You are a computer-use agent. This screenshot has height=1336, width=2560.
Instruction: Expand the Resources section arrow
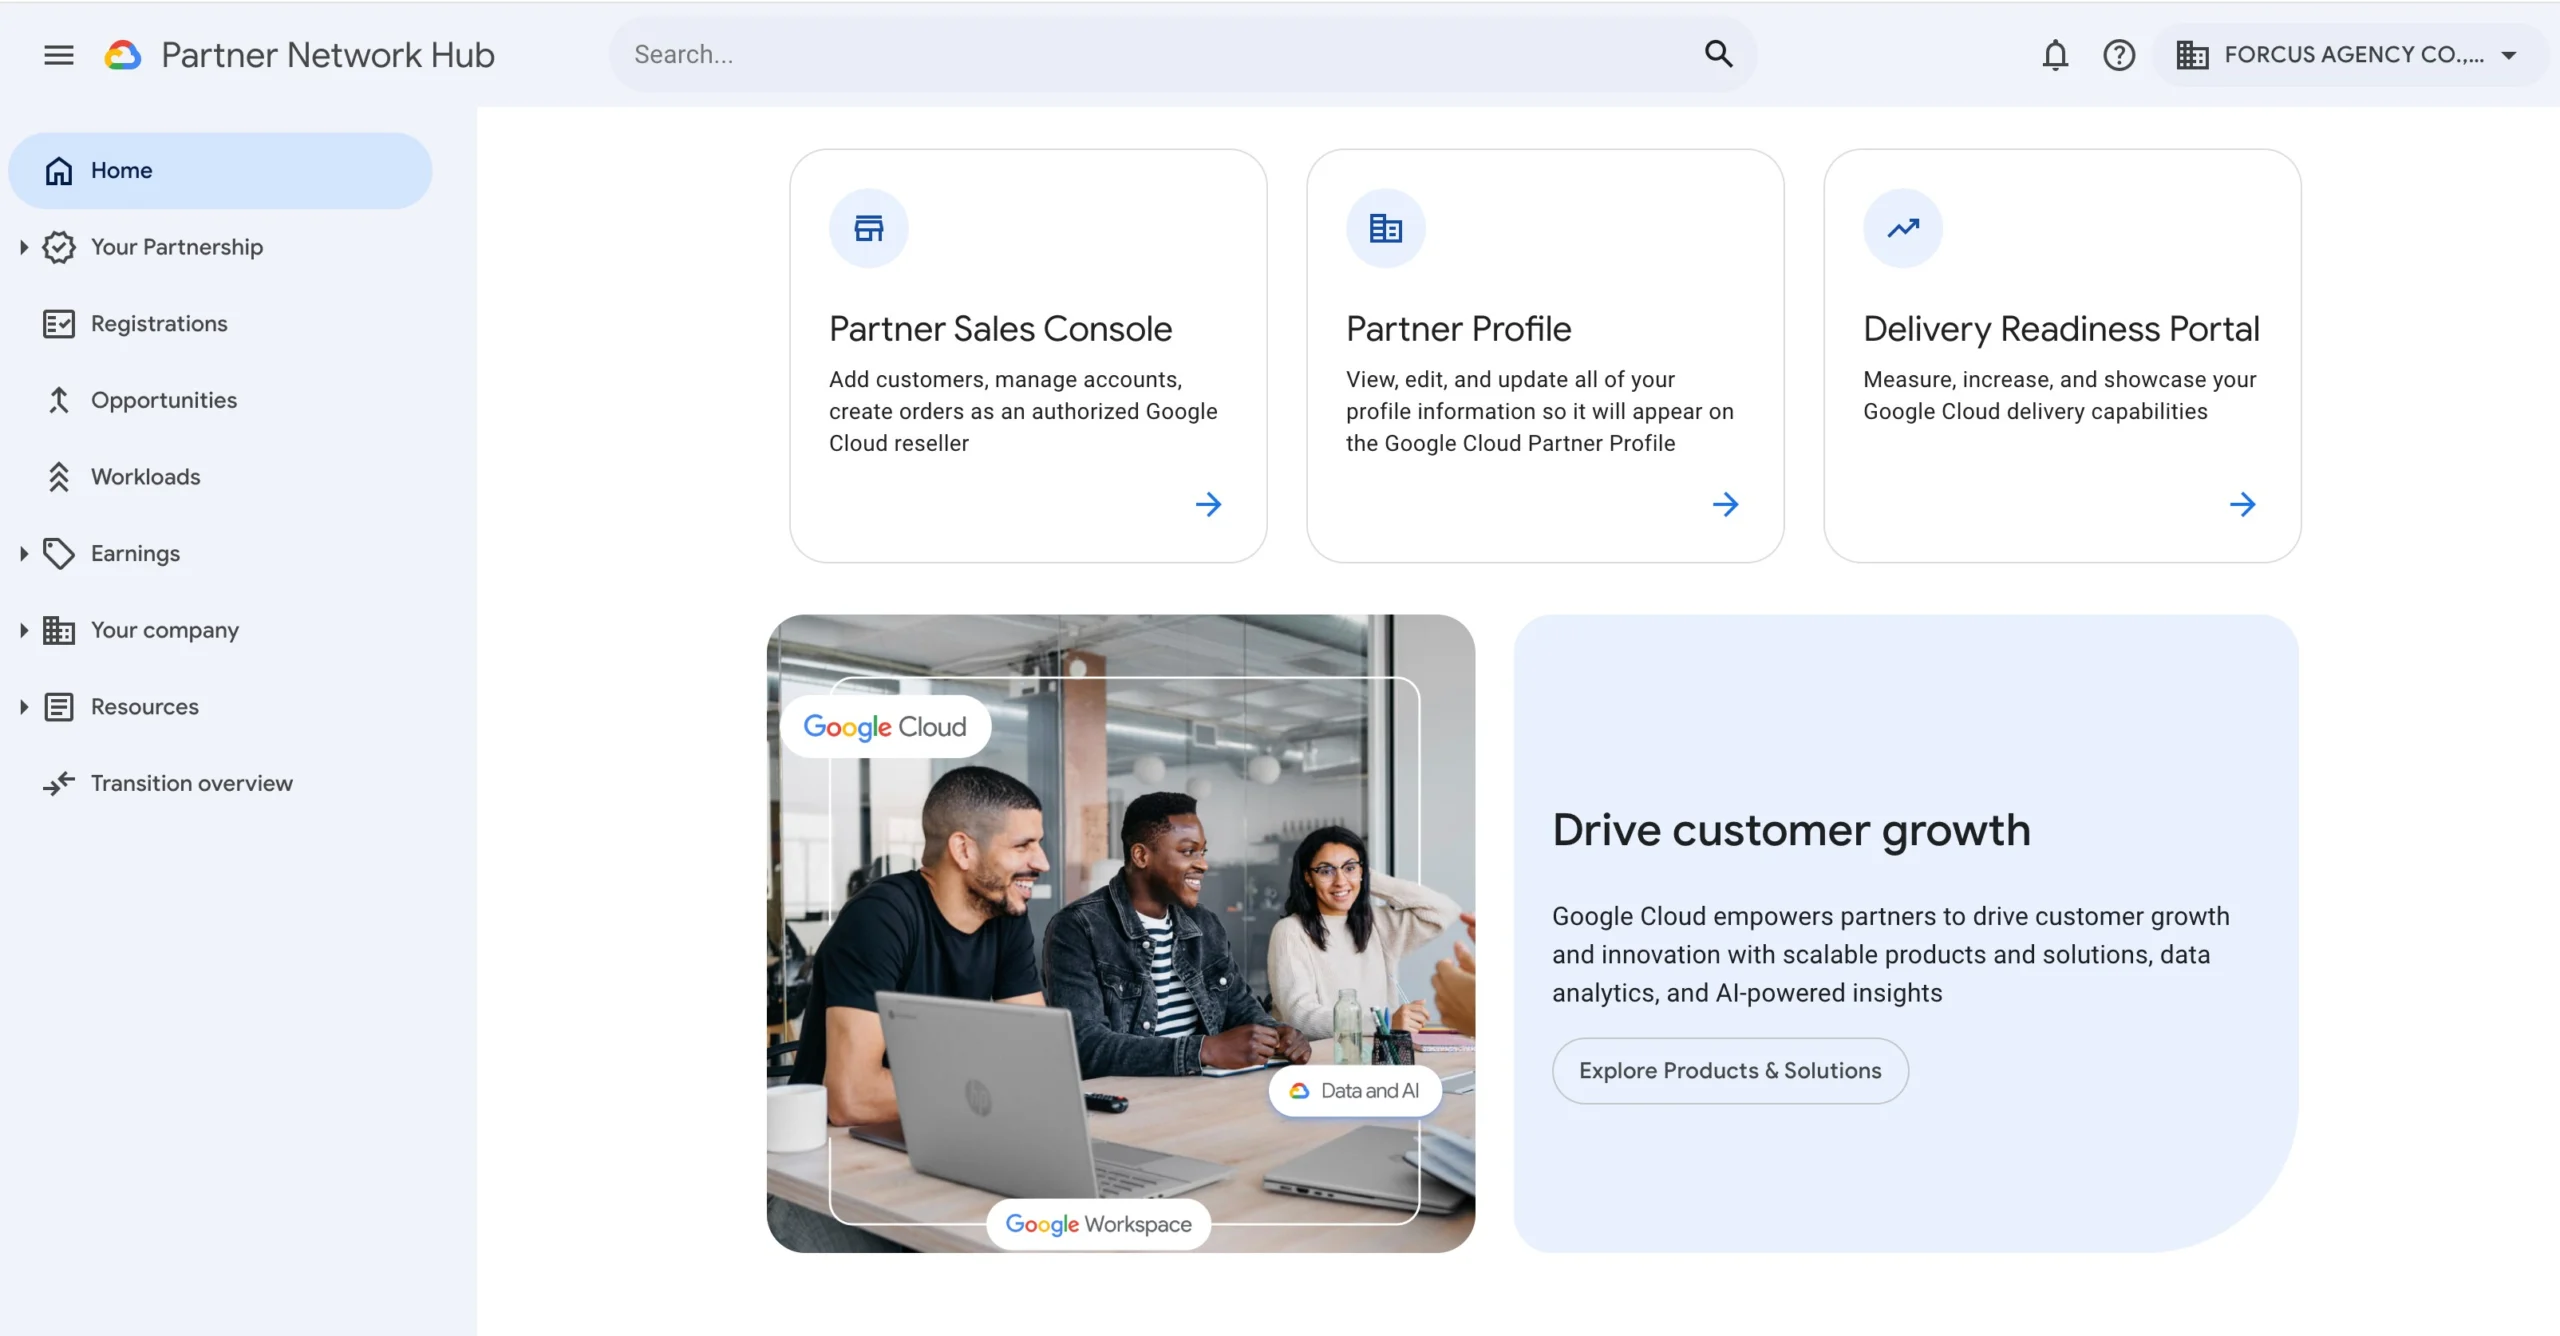point(24,707)
